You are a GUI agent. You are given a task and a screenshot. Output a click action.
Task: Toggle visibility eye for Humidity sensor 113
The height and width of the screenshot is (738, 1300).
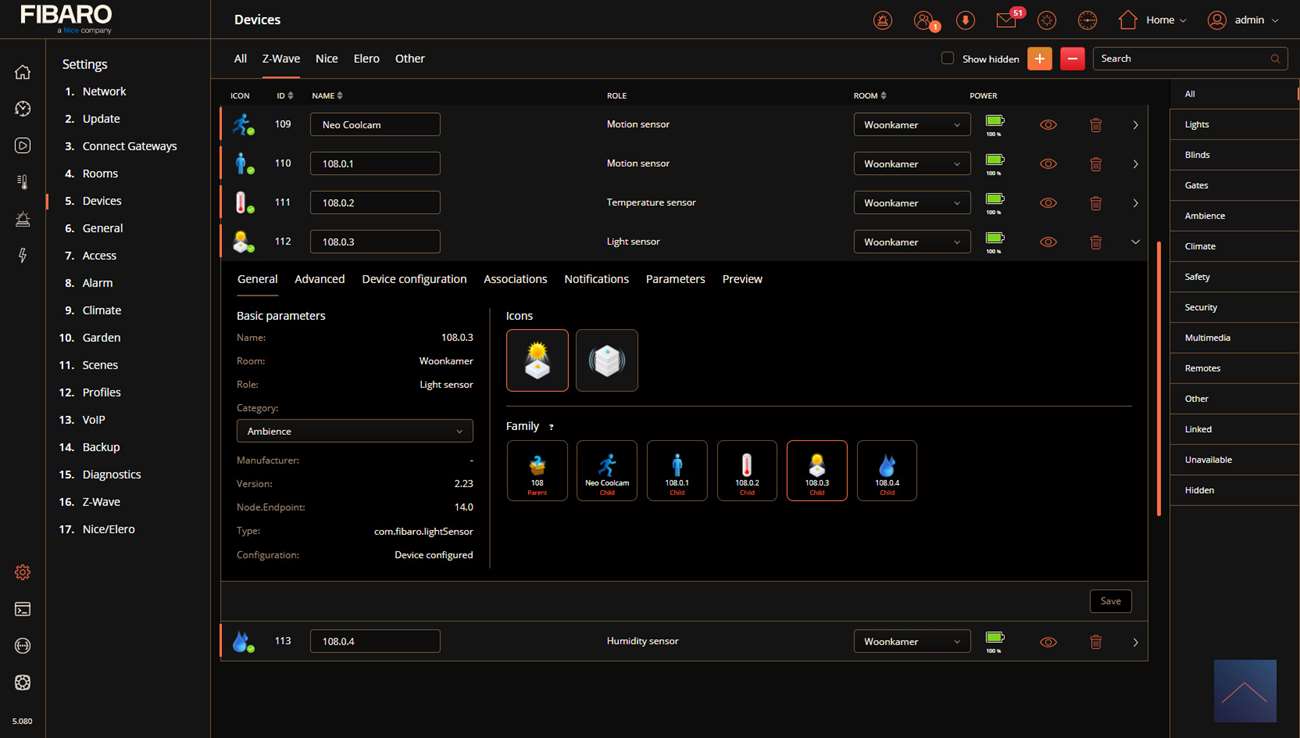tap(1048, 642)
